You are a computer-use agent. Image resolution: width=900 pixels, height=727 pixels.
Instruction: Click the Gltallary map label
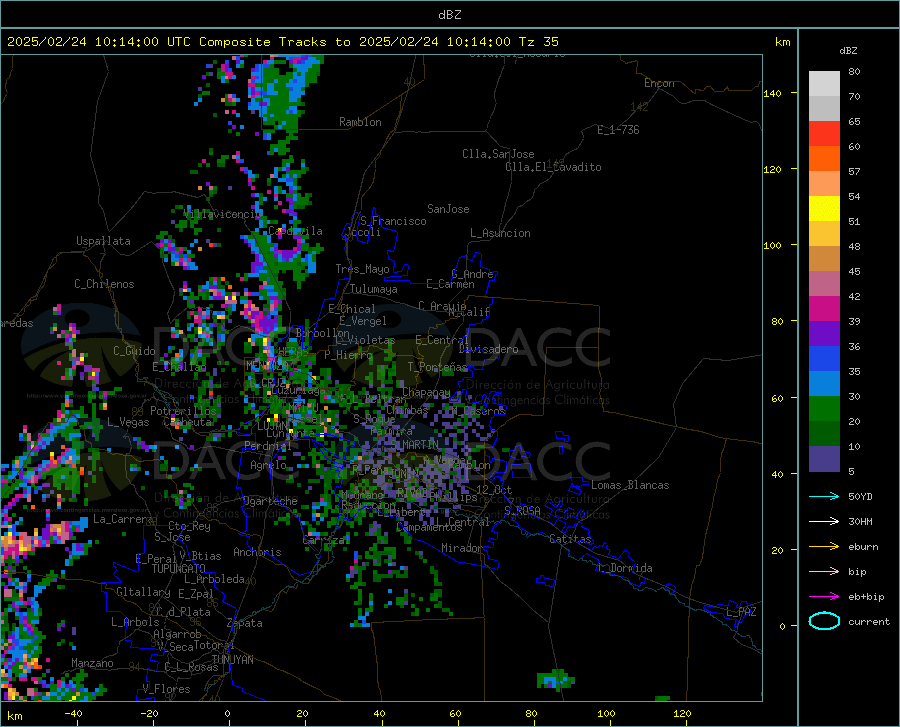click(143, 592)
